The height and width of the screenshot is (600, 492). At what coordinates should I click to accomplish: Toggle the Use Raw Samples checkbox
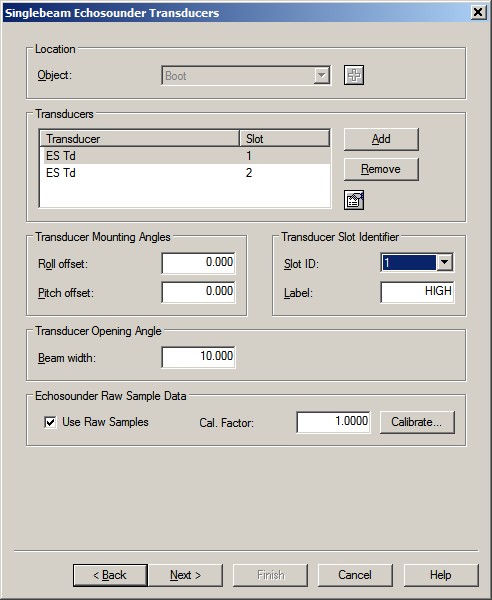(50, 422)
